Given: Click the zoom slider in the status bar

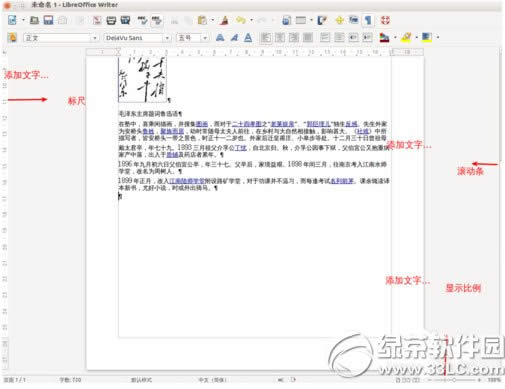Looking at the screenshot, I should 454,380.
